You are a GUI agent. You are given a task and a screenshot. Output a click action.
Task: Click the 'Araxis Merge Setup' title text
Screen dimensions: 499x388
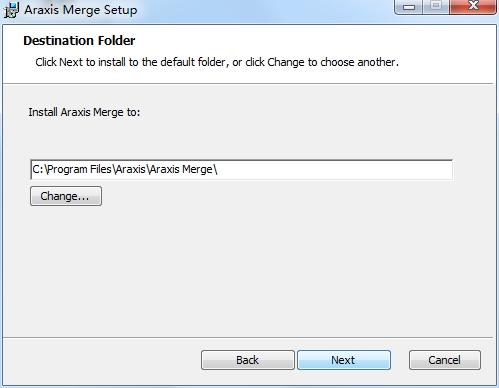point(81,10)
